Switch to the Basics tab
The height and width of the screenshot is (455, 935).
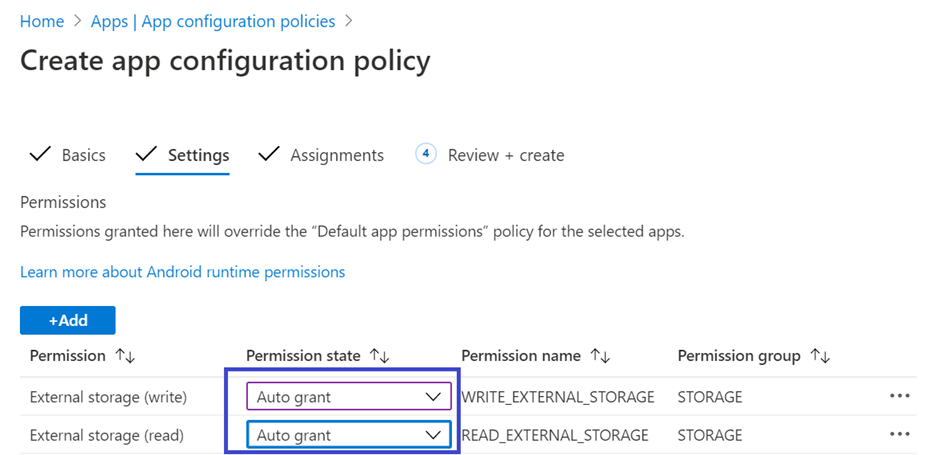pyautogui.click(x=83, y=155)
